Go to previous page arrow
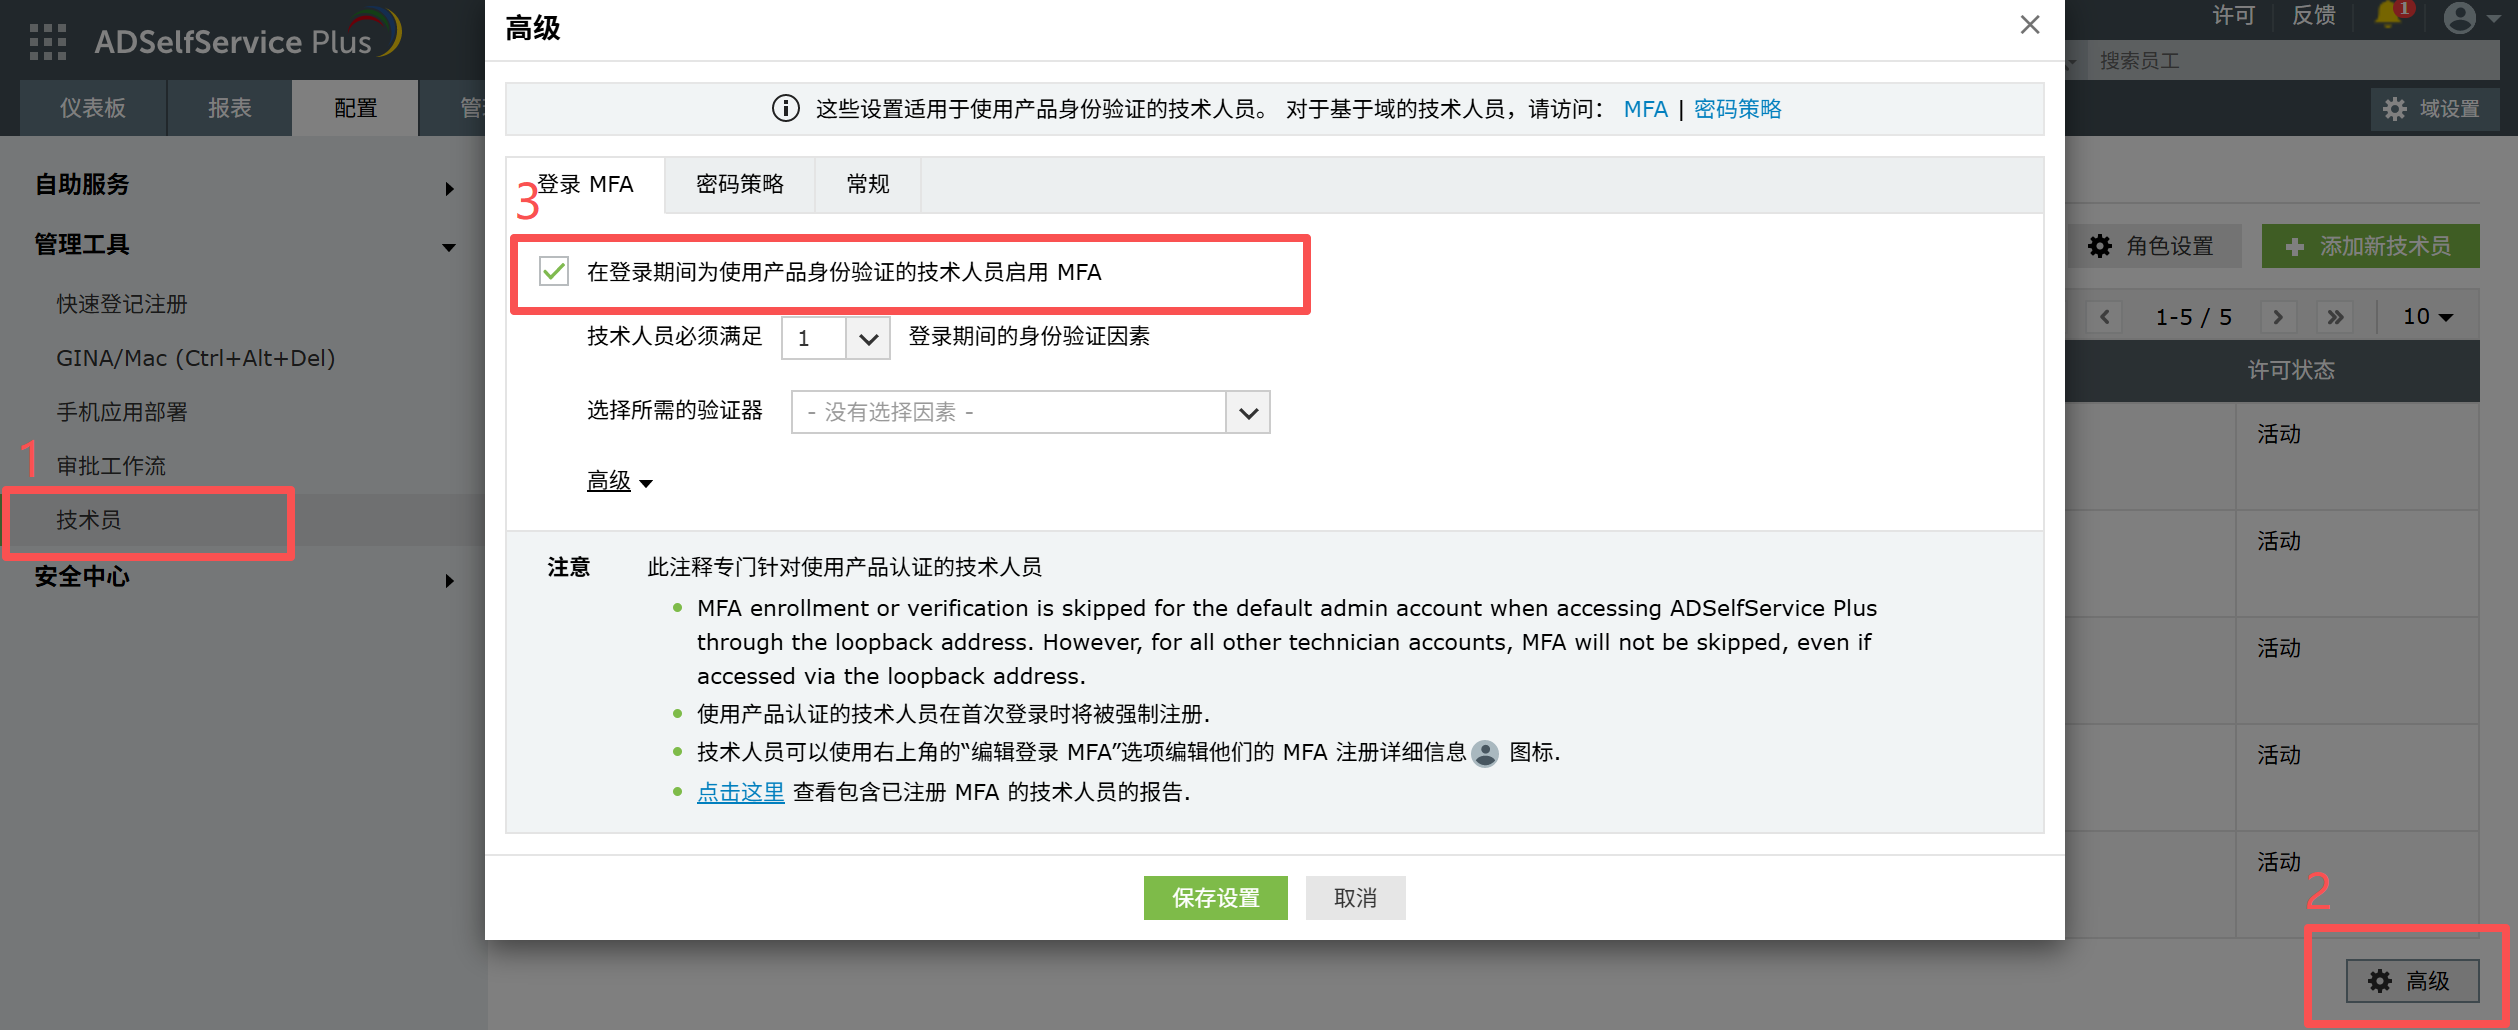The height and width of the screenshot is (1030, 2518). tap(2105, 317)
